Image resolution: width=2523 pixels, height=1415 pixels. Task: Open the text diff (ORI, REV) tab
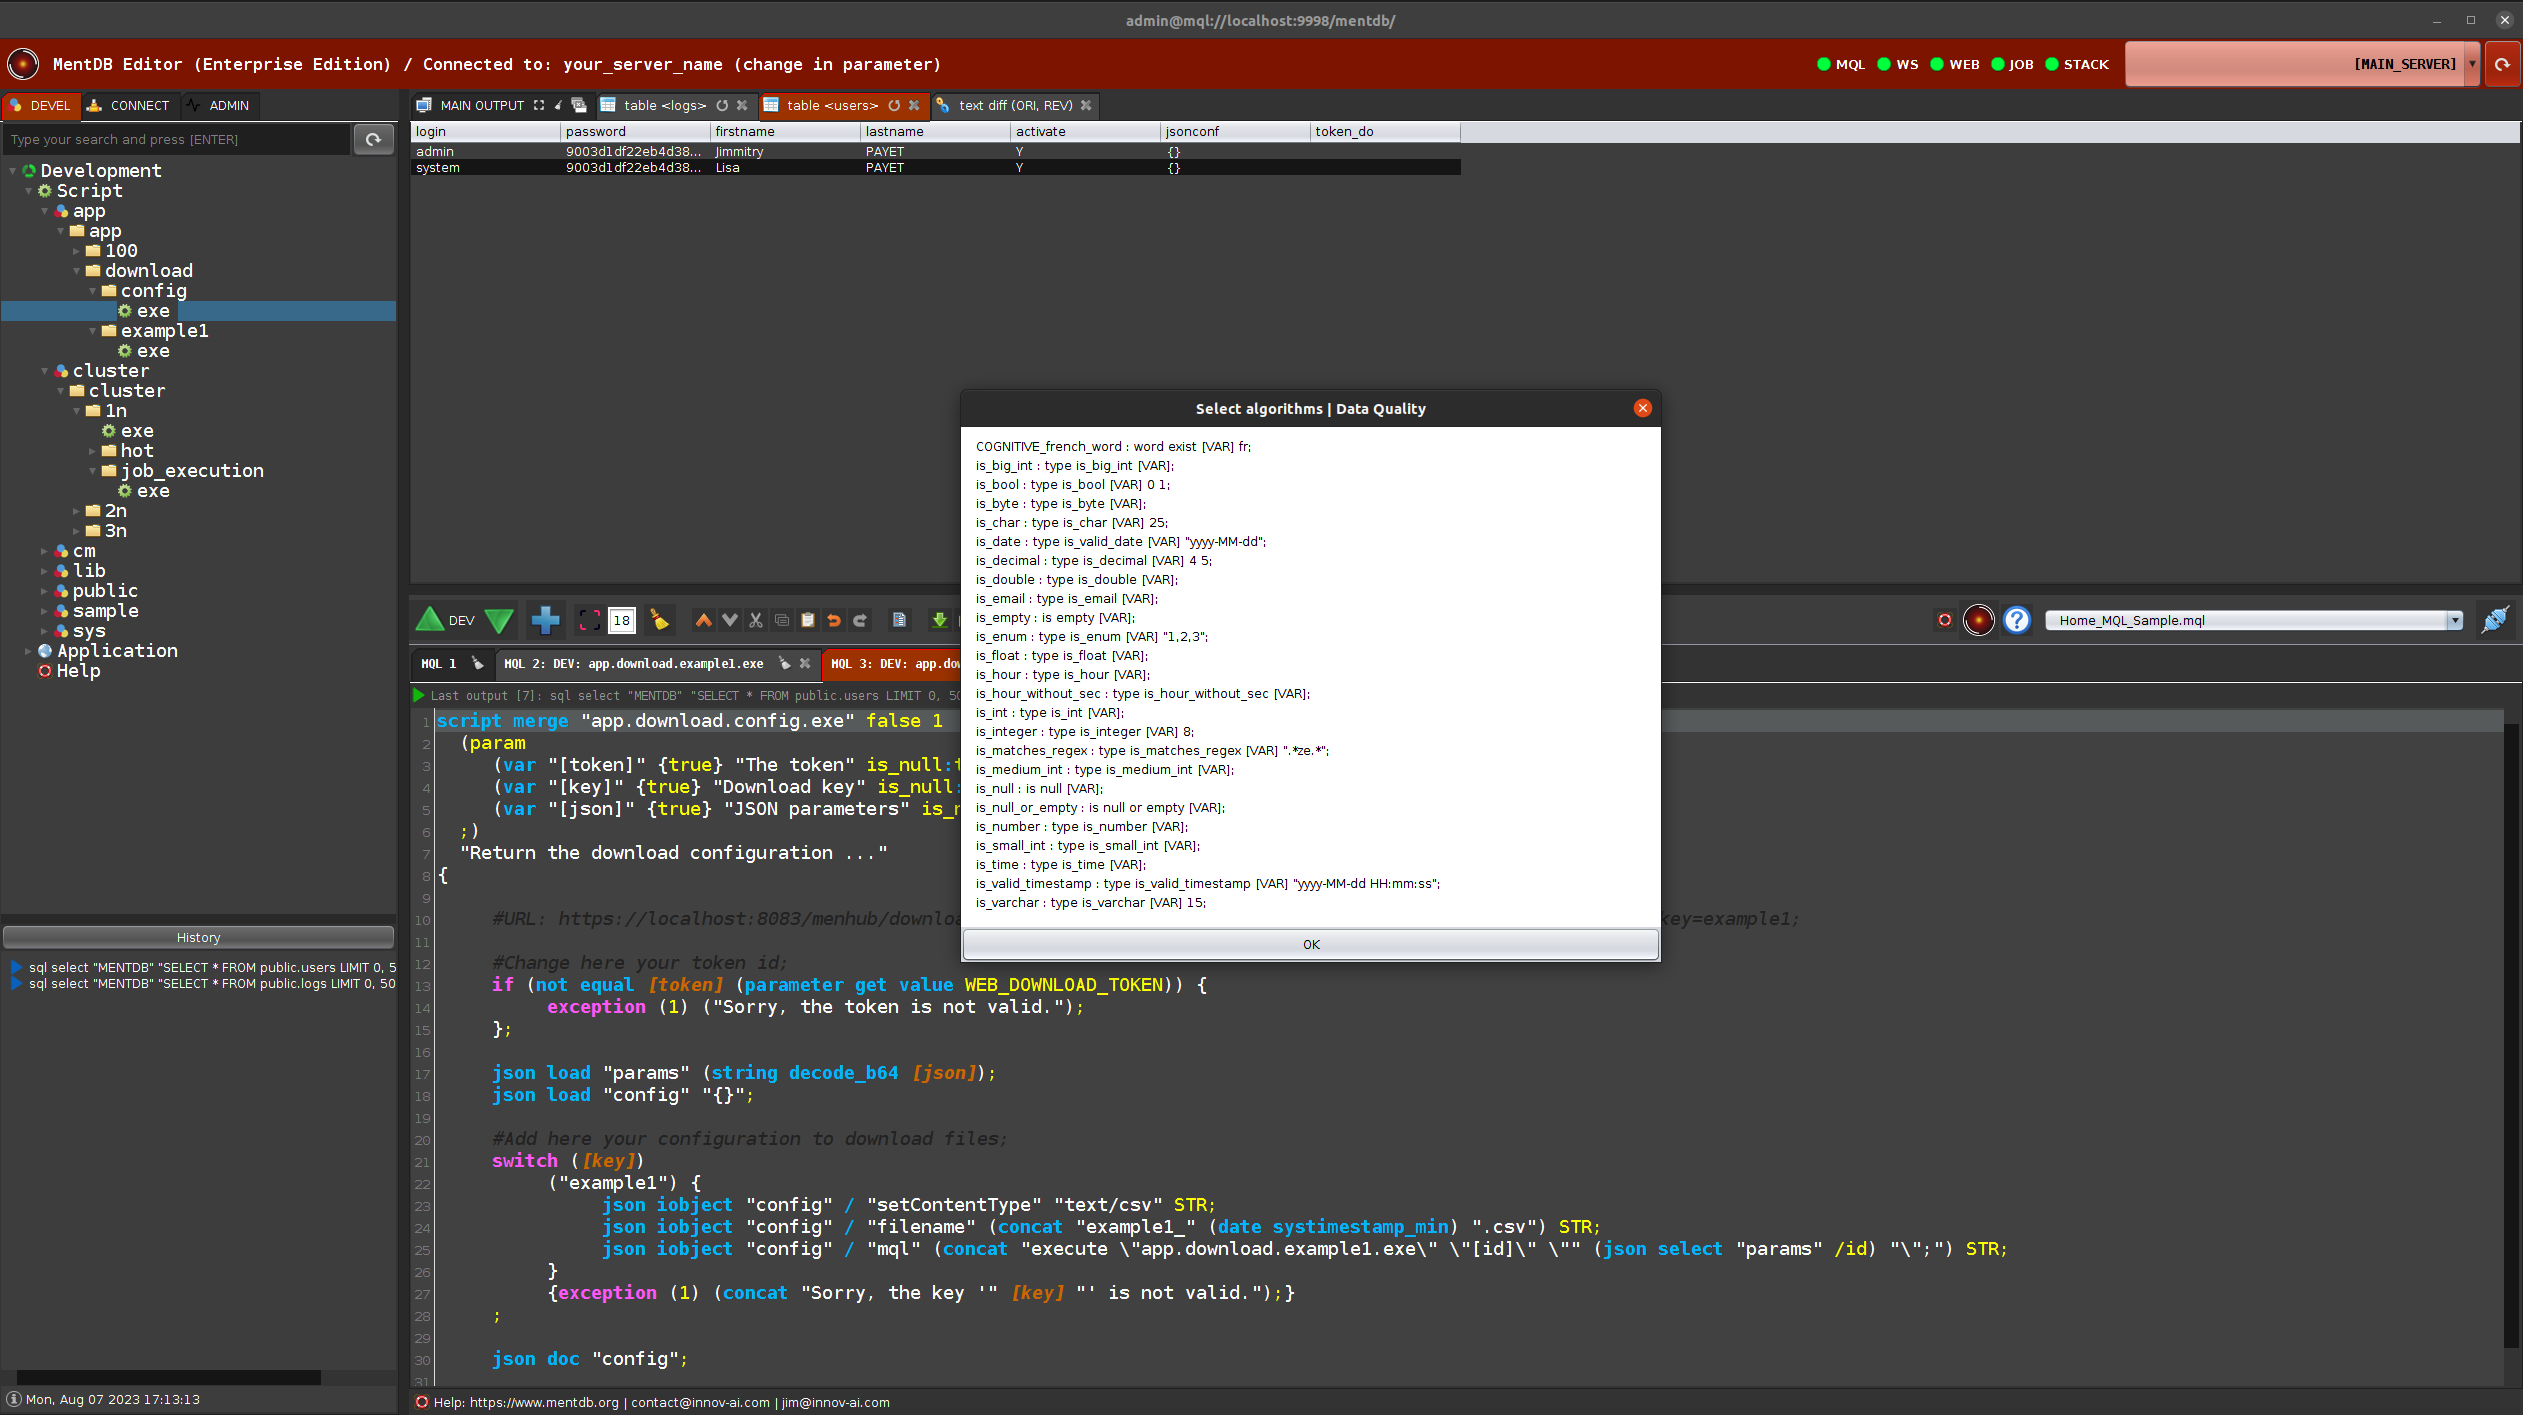(1015, 105)
